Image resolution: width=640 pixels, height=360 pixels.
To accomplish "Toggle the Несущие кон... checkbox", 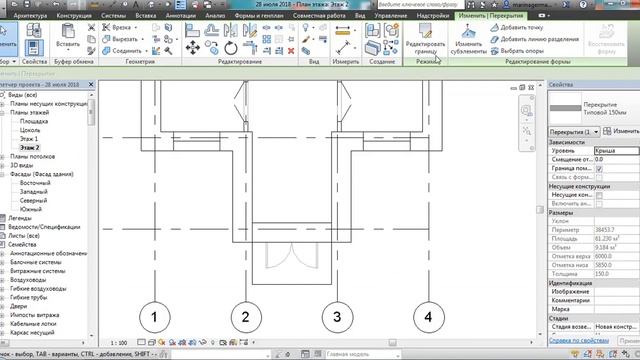I will pos(599,195).
